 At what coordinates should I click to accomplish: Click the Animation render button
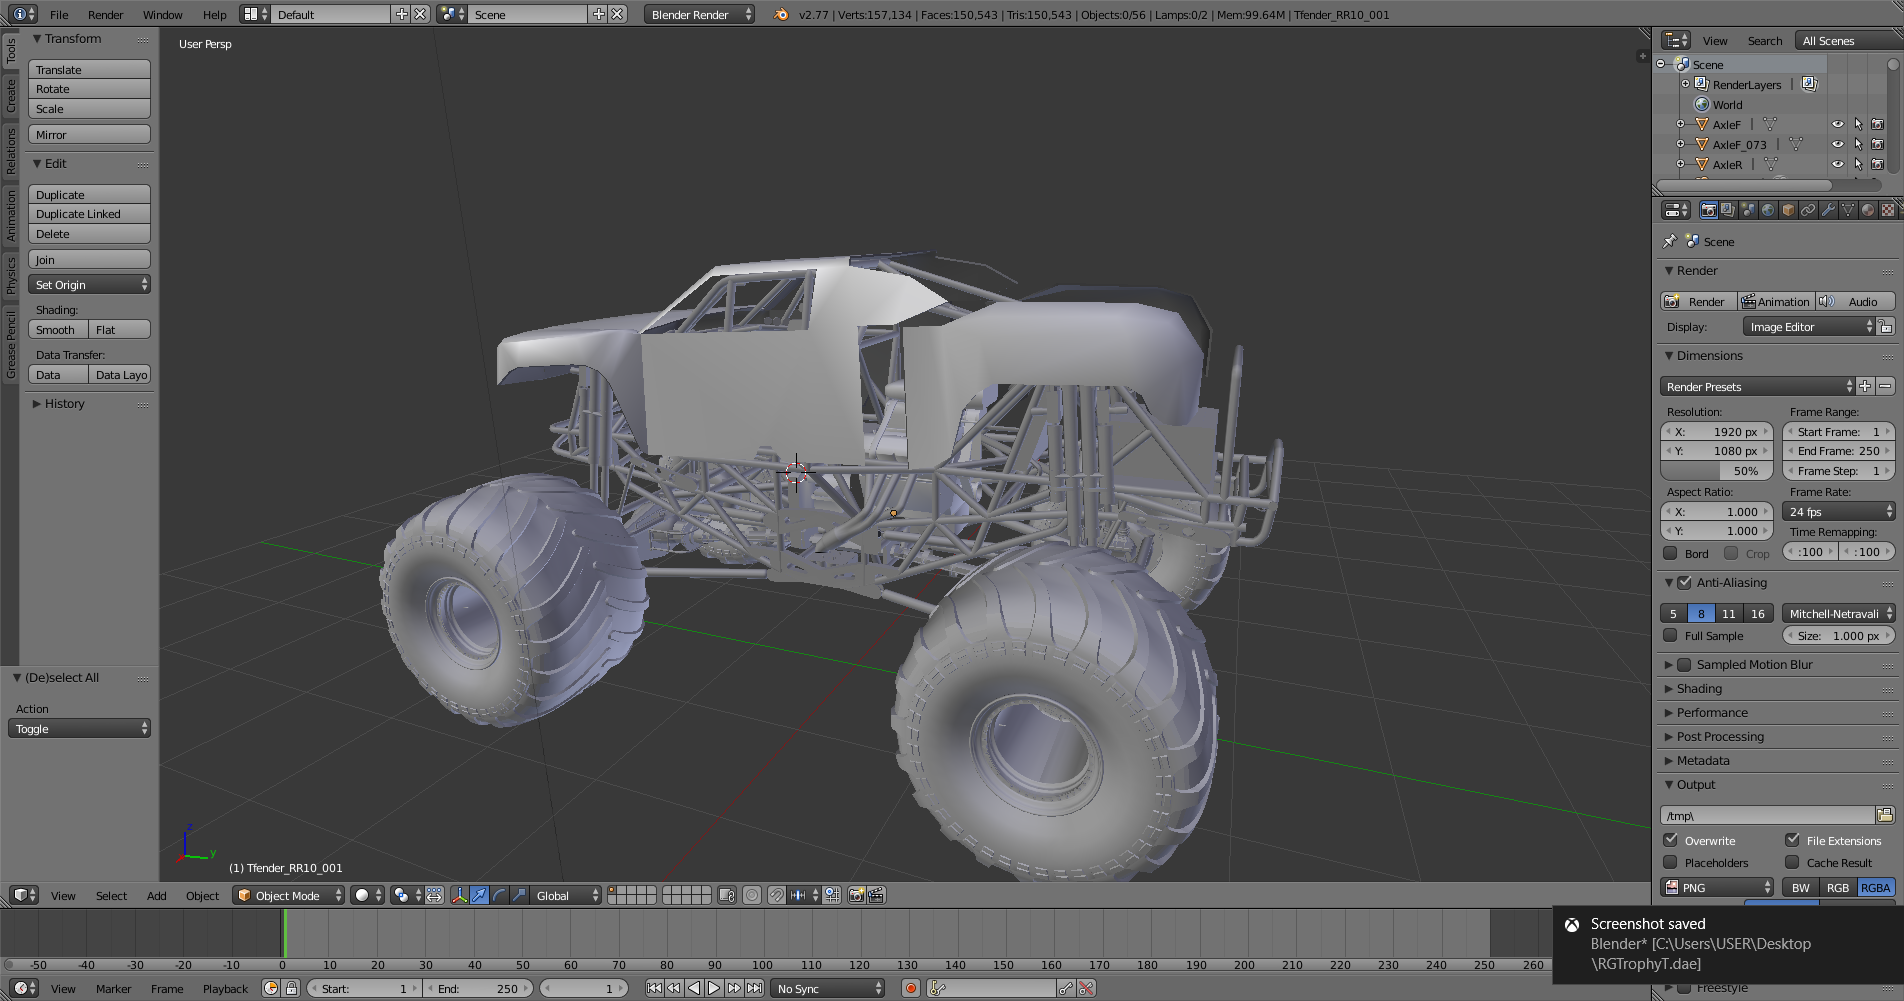tap(1776, 301)
